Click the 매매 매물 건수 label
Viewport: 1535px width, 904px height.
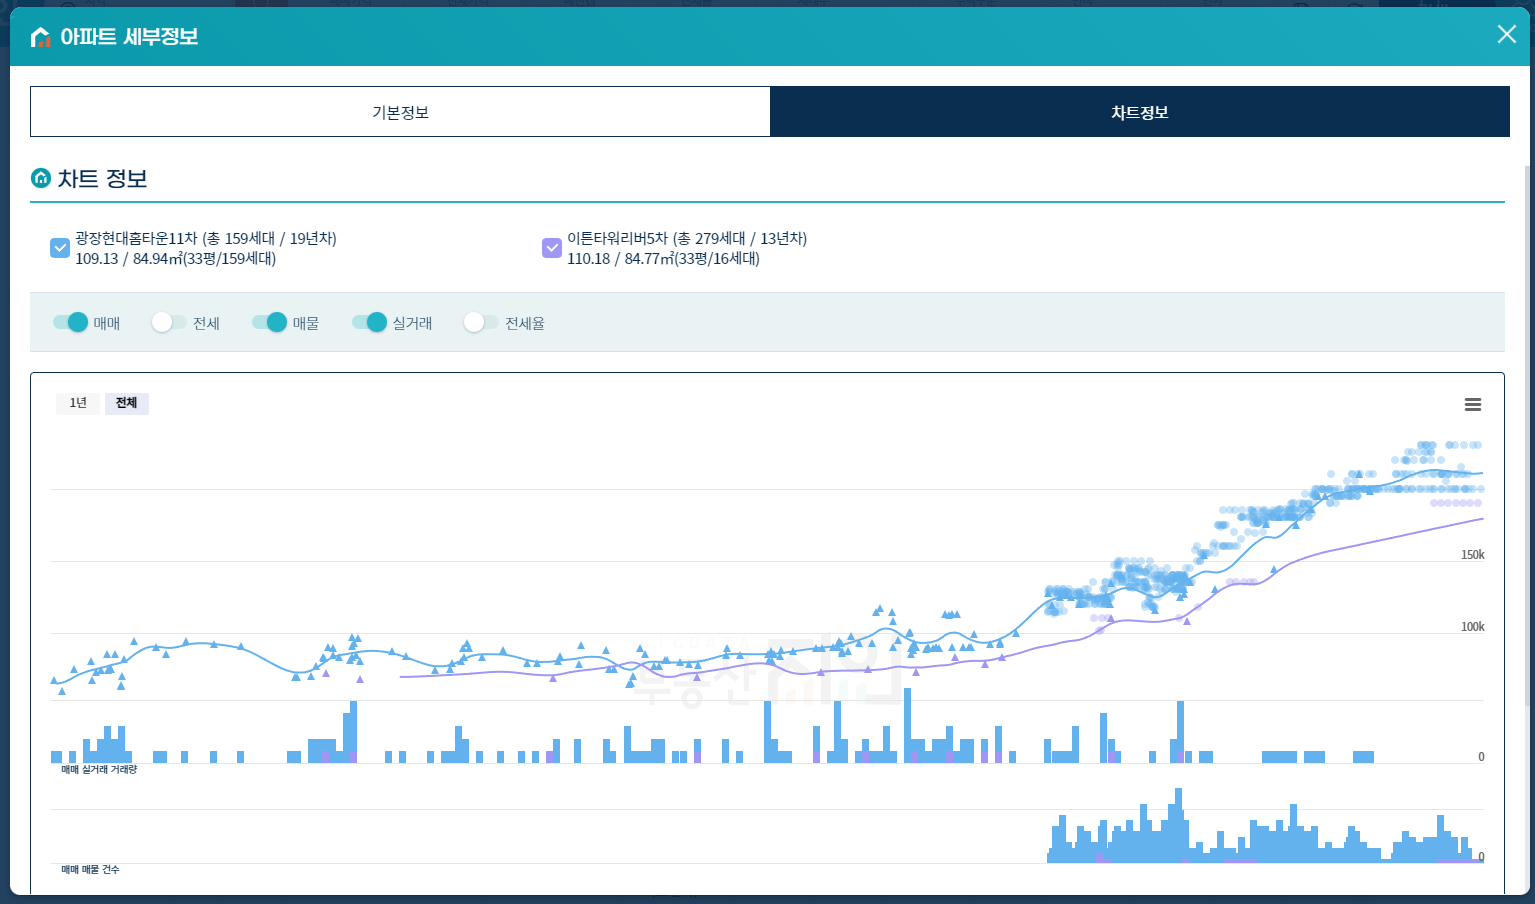[90, 870]
